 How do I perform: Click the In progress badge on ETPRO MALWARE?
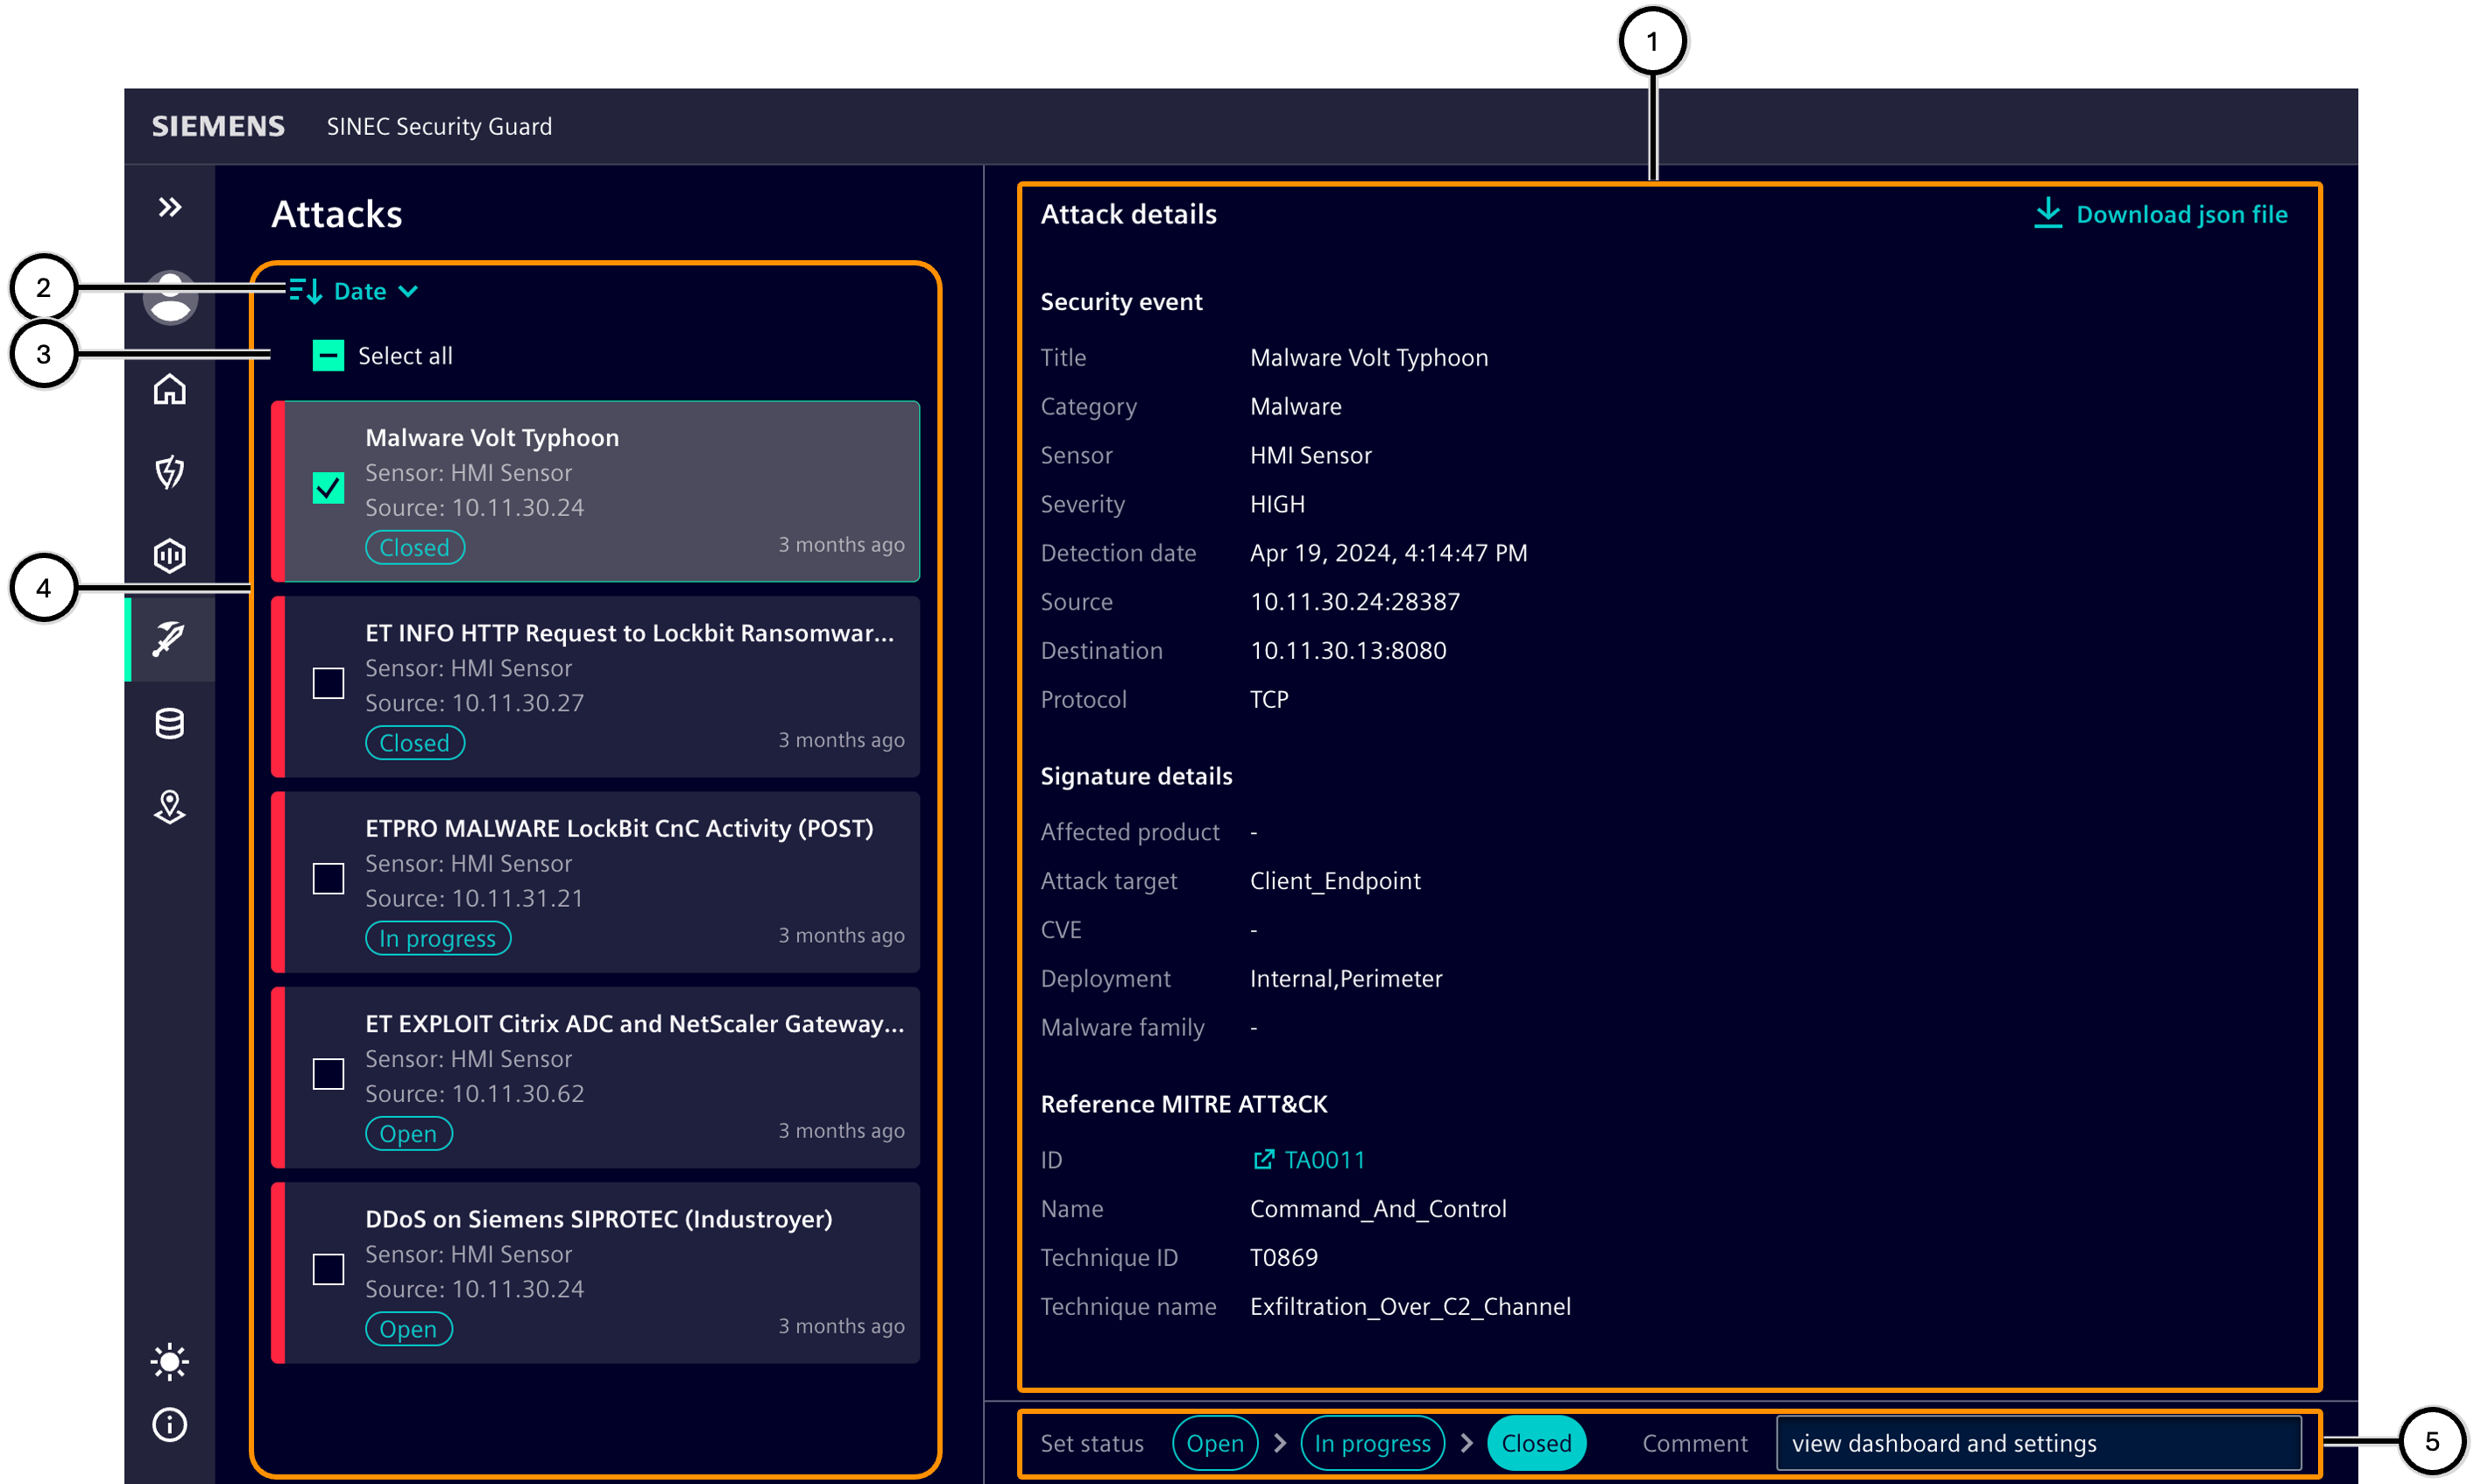438,938
